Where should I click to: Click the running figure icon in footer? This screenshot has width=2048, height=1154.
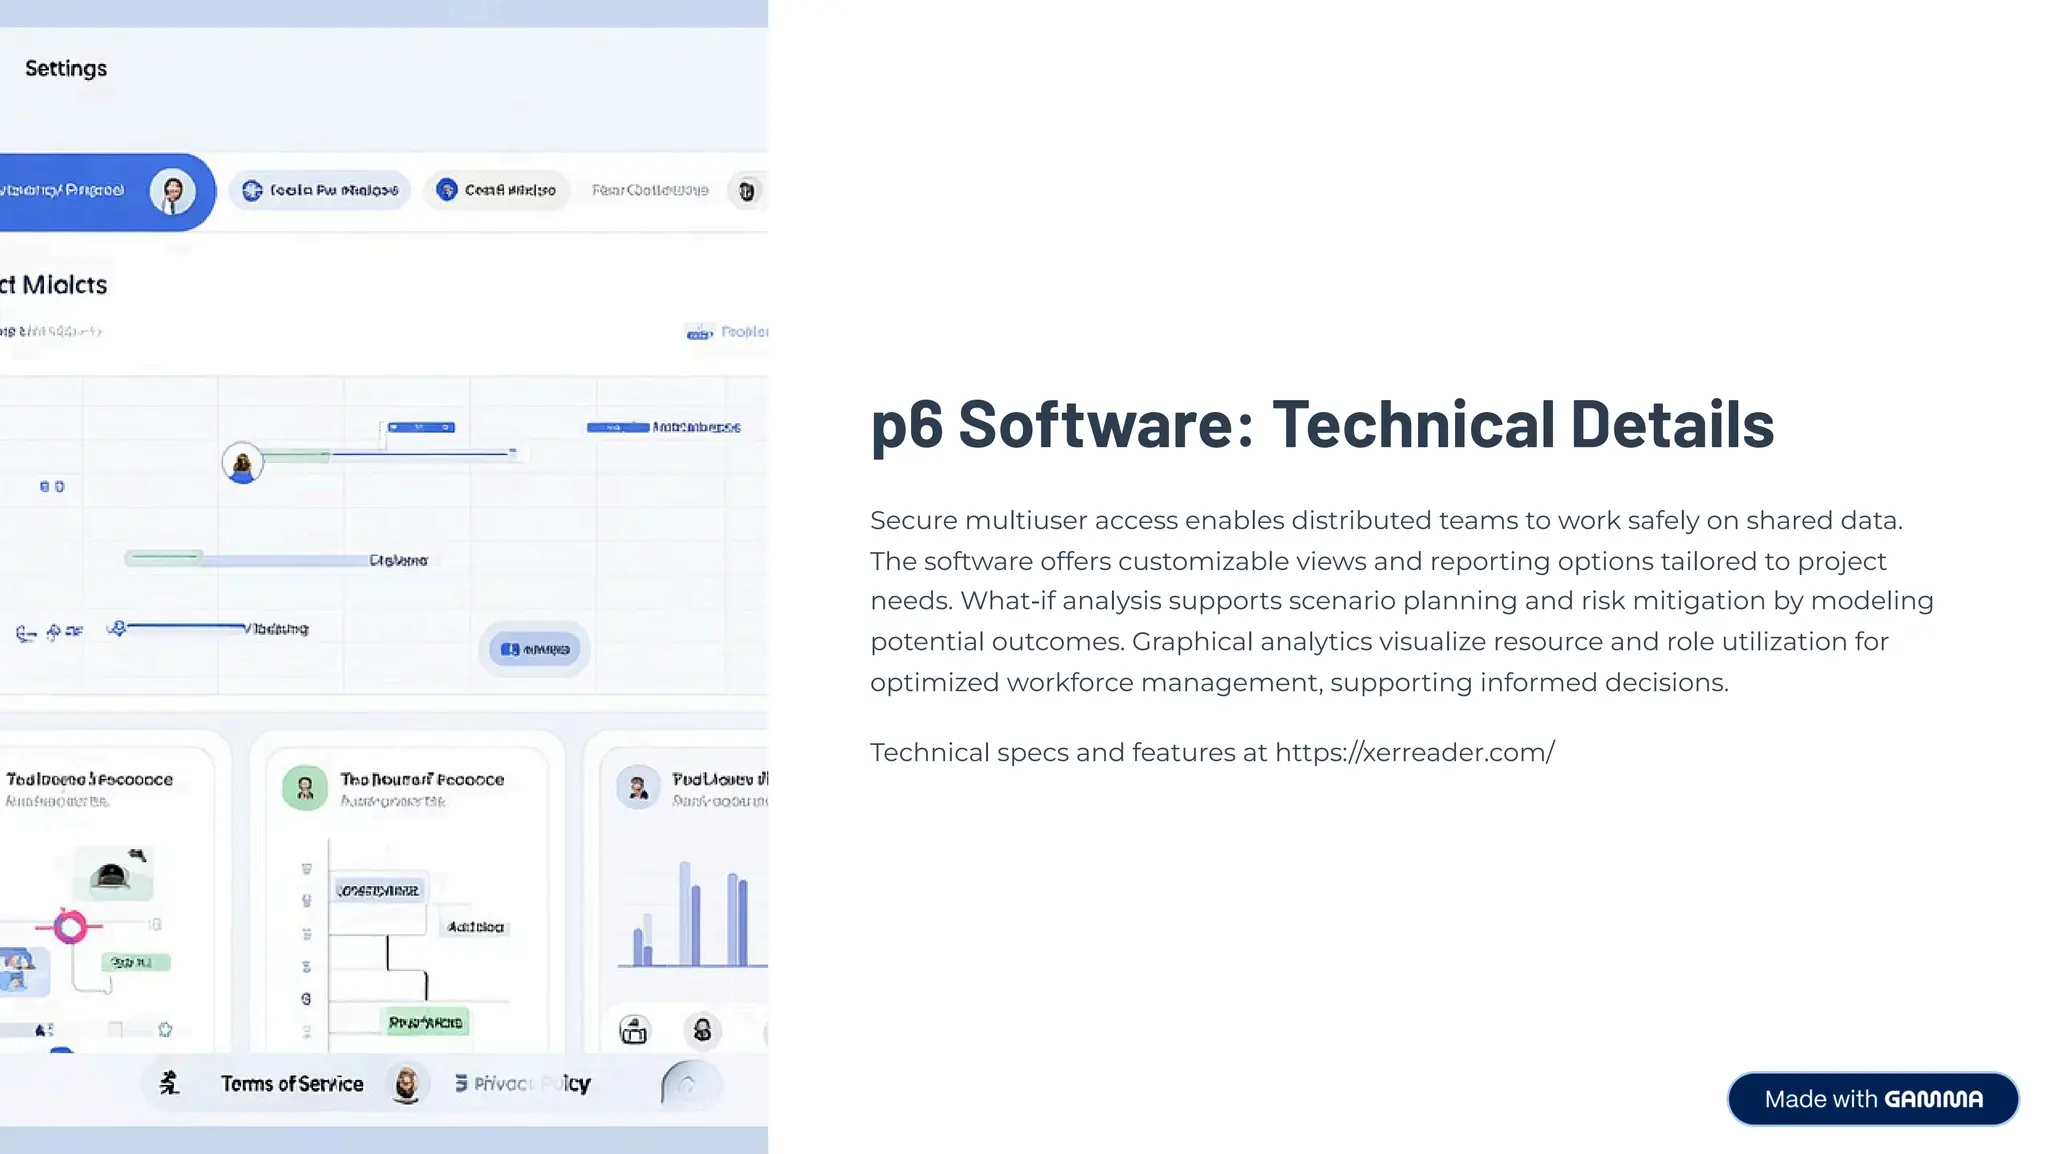[170, 1083]
